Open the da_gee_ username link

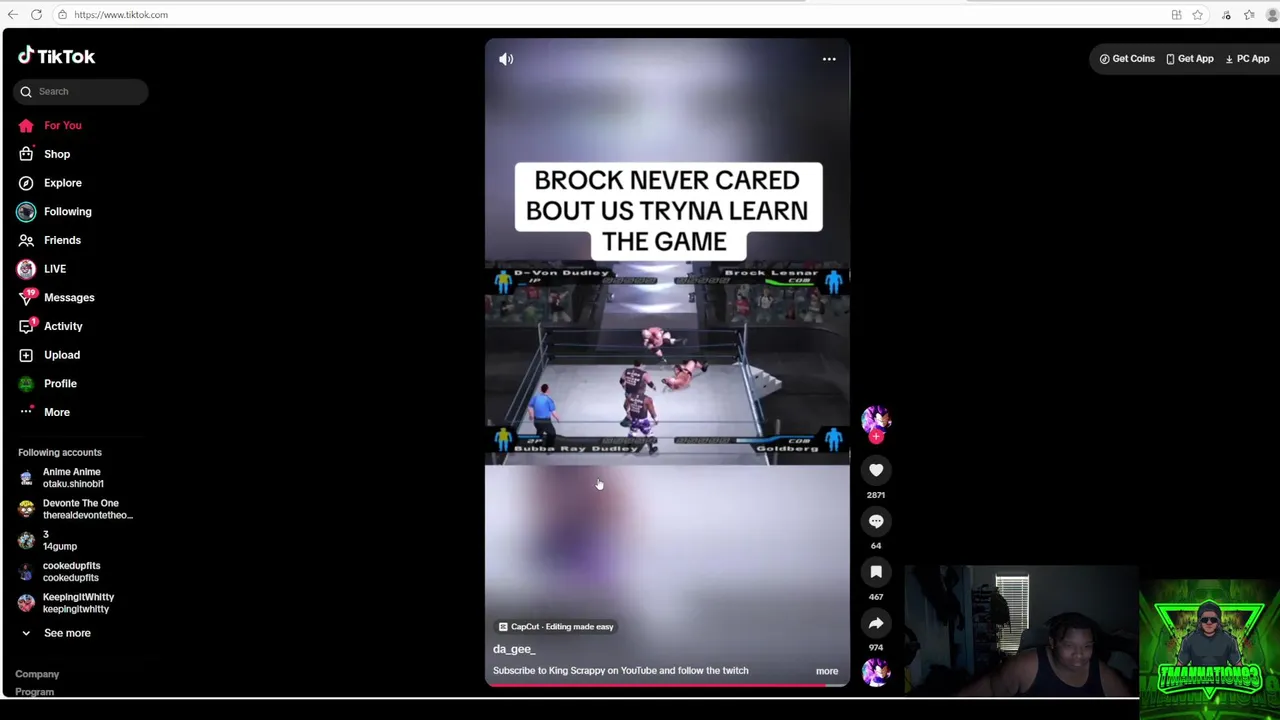(514, 649)
